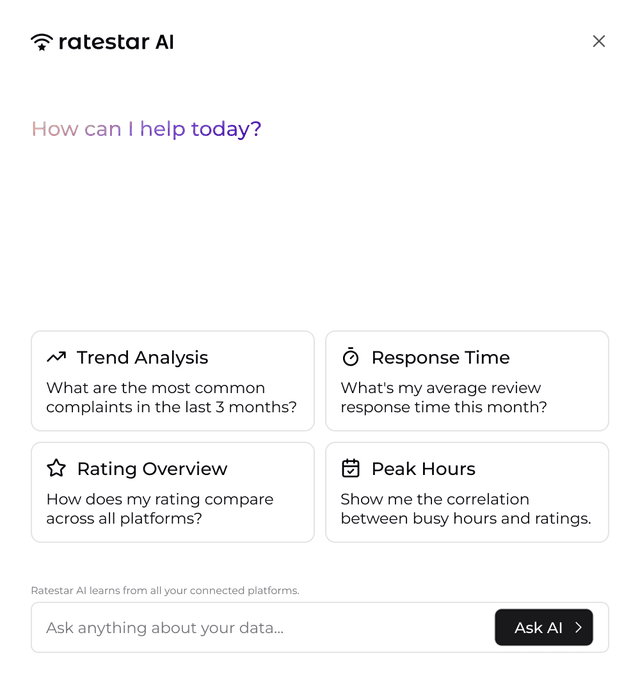Select the Trend Analysis card title
The image size is (640, 694).
pyautogui.click(x=142, y=358)
